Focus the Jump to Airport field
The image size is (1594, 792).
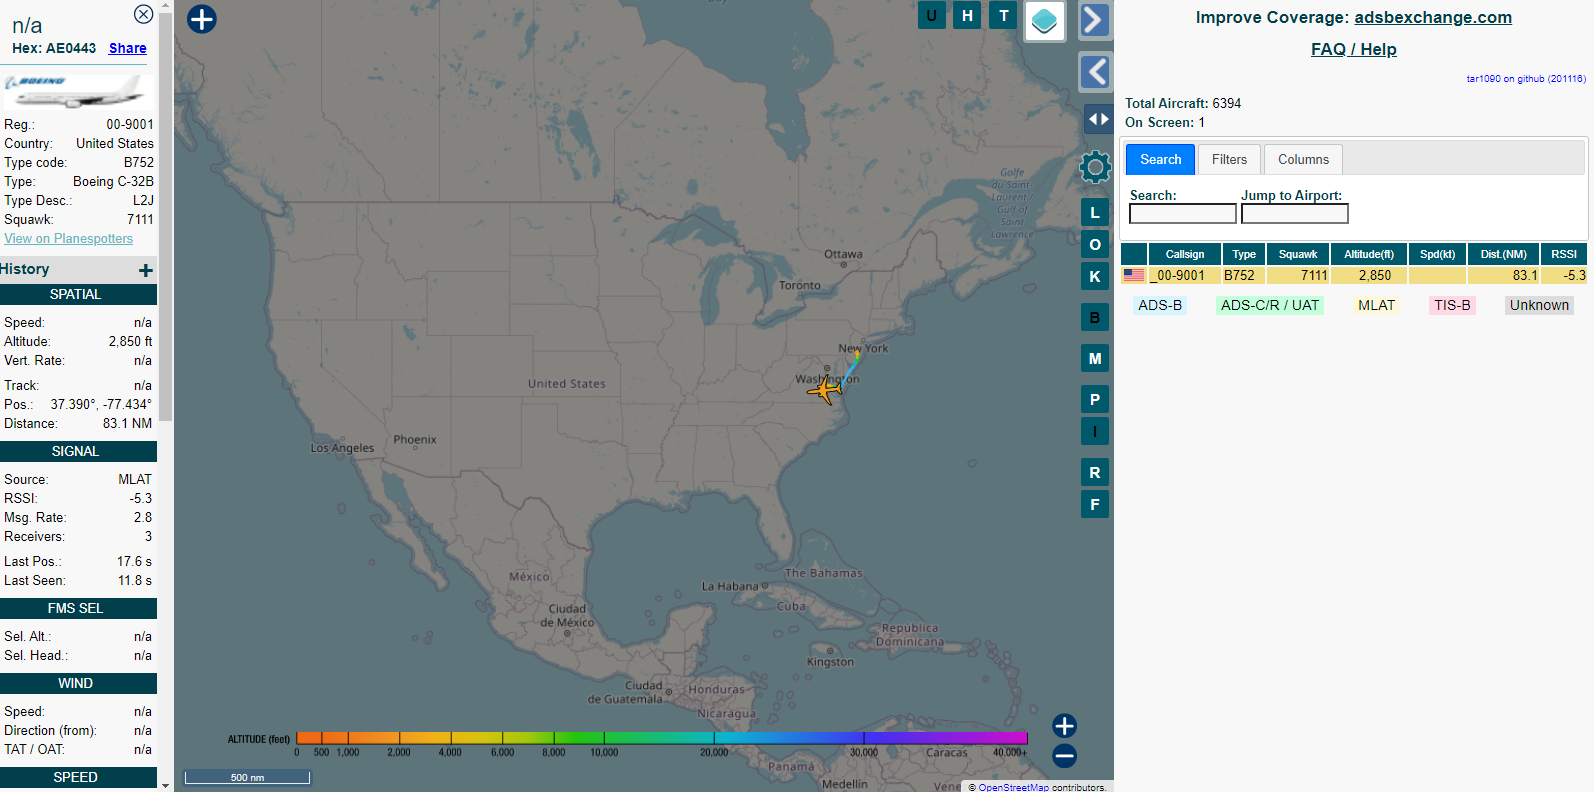(1295, 213)
